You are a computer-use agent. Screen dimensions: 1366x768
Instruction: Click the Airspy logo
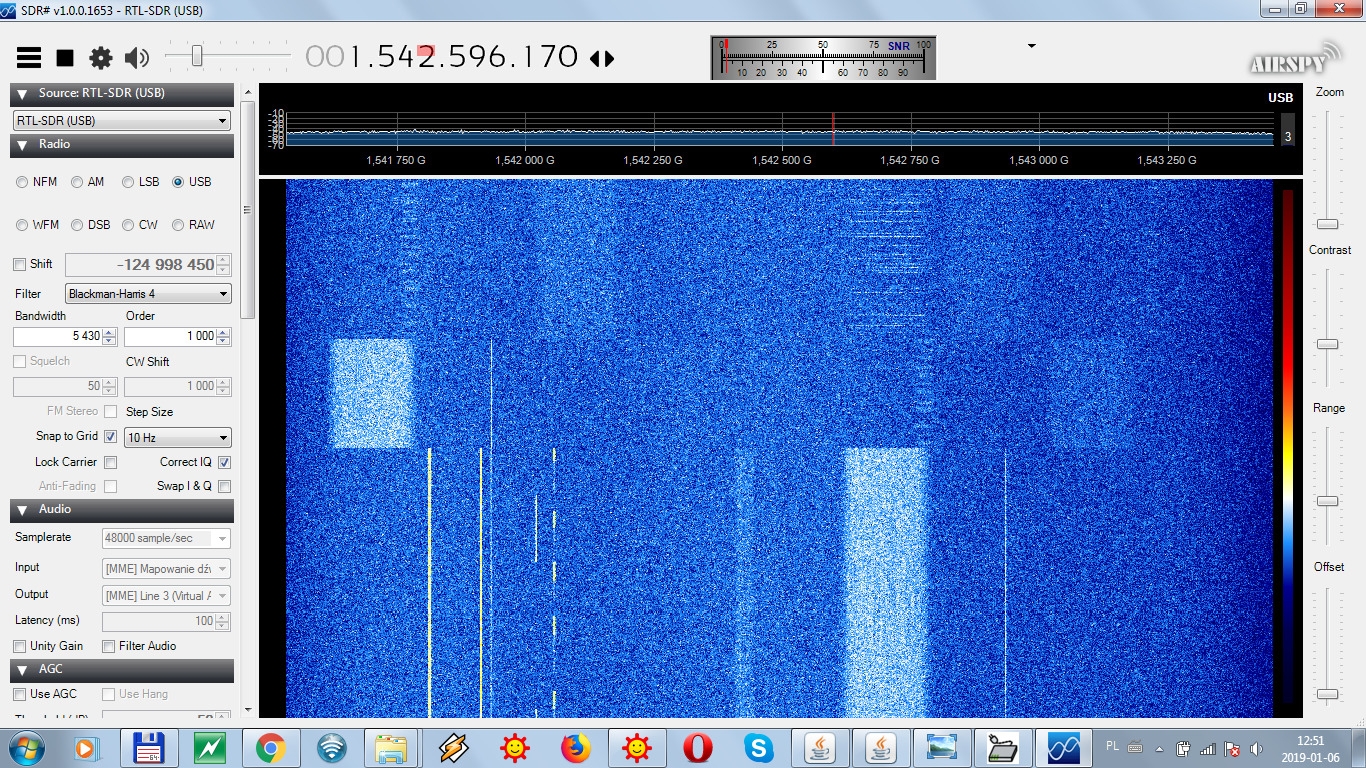coord(1294,58)
